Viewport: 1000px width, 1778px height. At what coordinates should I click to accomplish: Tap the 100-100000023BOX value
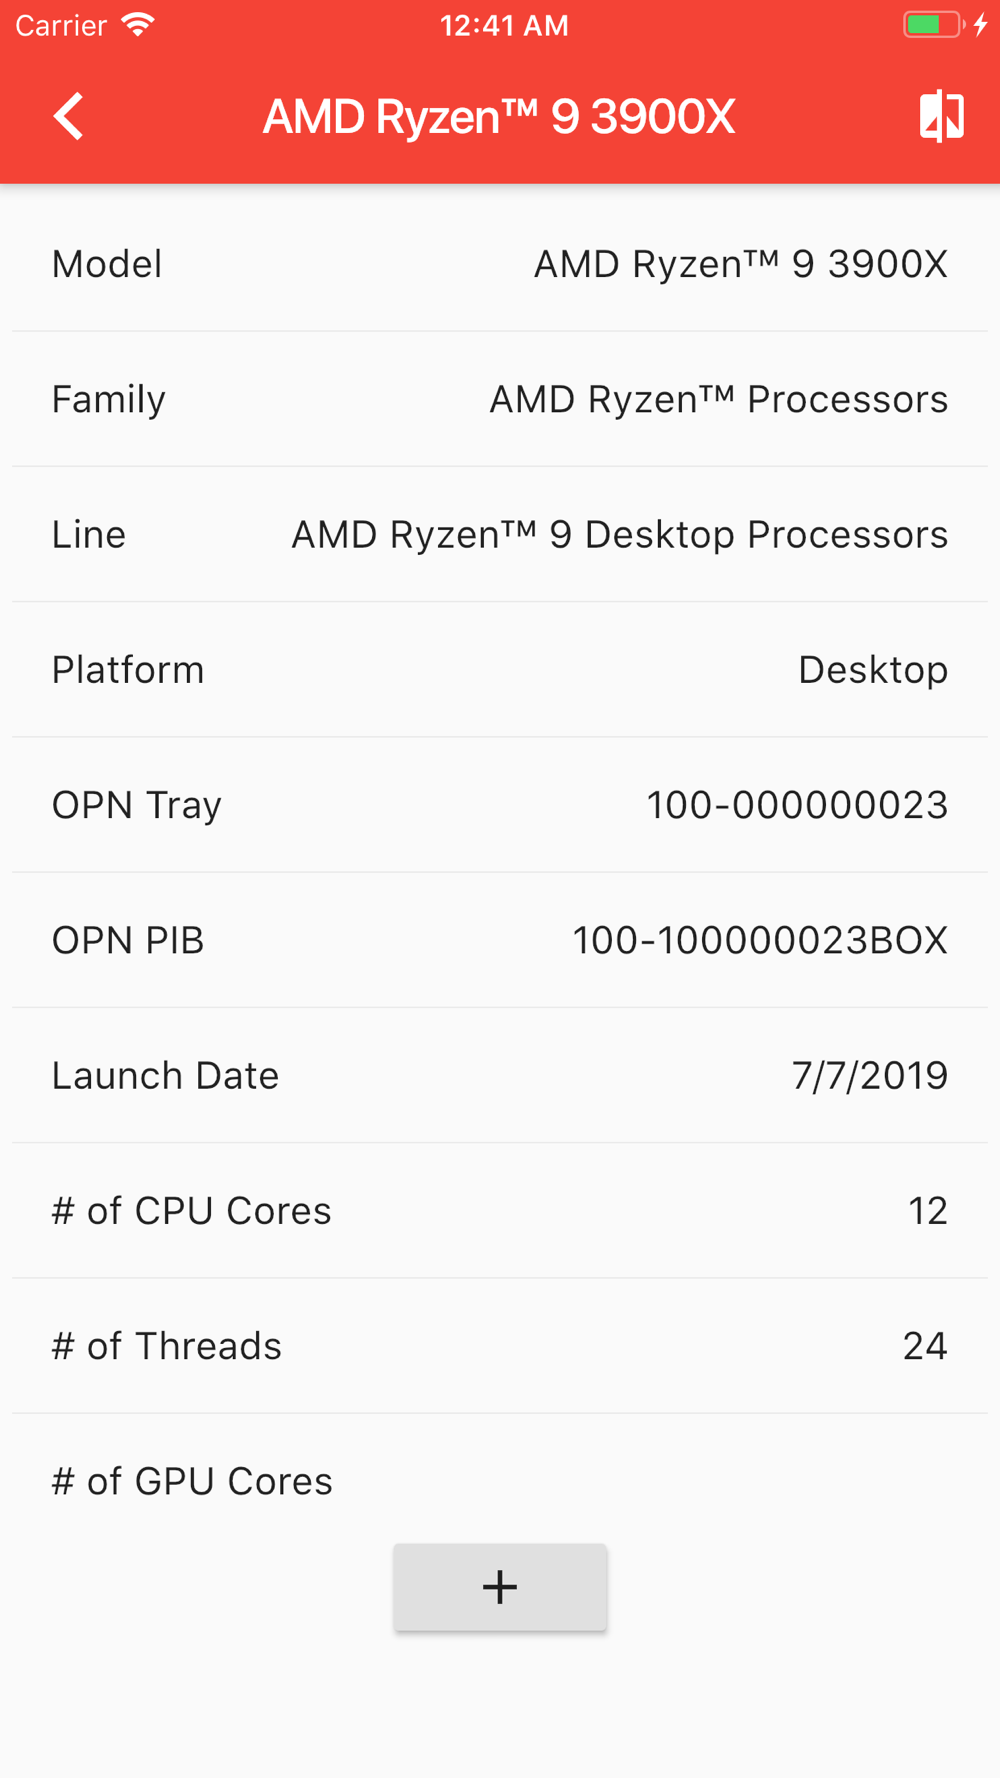point(760,940)
